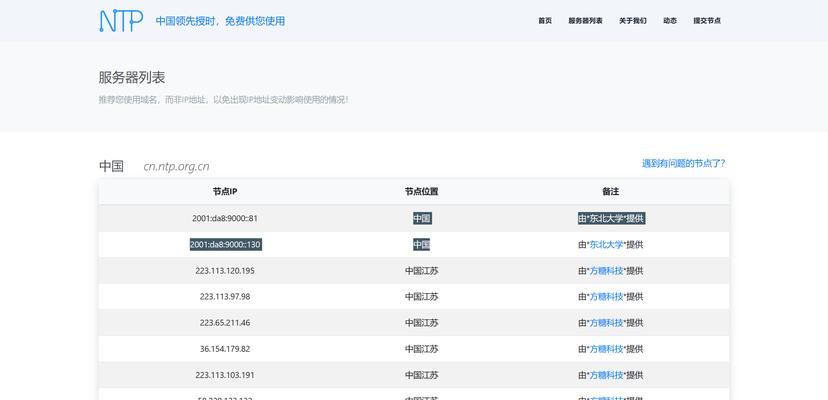Image resolution: width=828 pixels, height=400 pixels.
Task: Open 提交节点 in the top navigation
Action: [707, 21]
